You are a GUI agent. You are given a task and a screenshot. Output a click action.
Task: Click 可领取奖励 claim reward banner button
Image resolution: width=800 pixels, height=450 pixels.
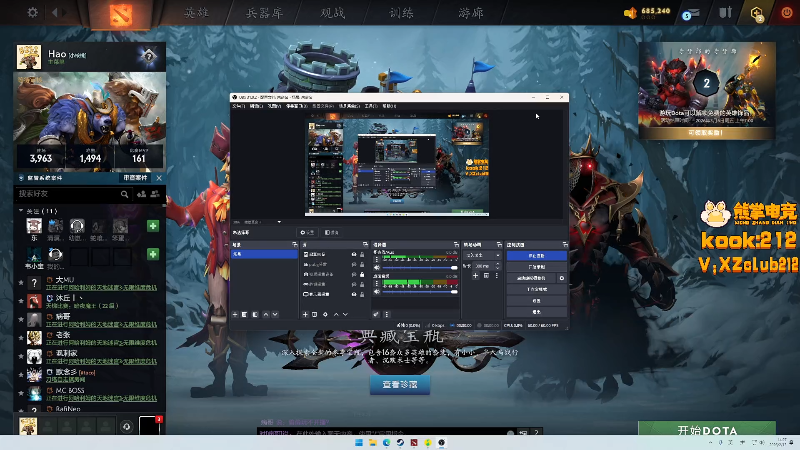pos(705,133)
